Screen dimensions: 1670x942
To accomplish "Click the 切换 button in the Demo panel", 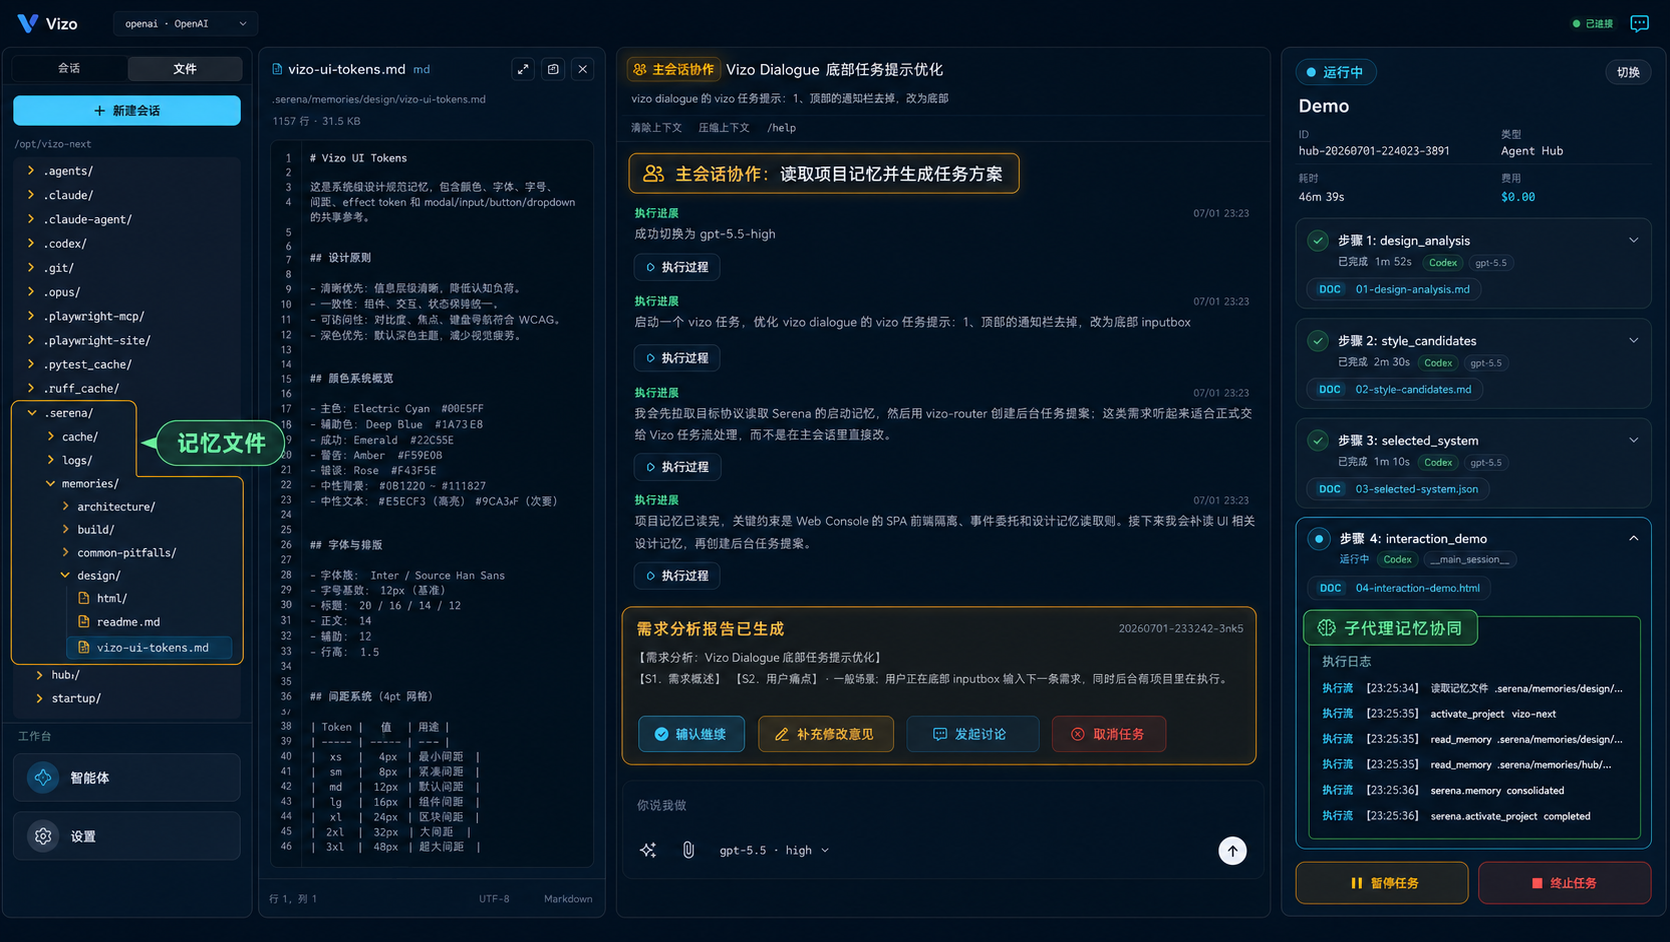I will 1628,72.
